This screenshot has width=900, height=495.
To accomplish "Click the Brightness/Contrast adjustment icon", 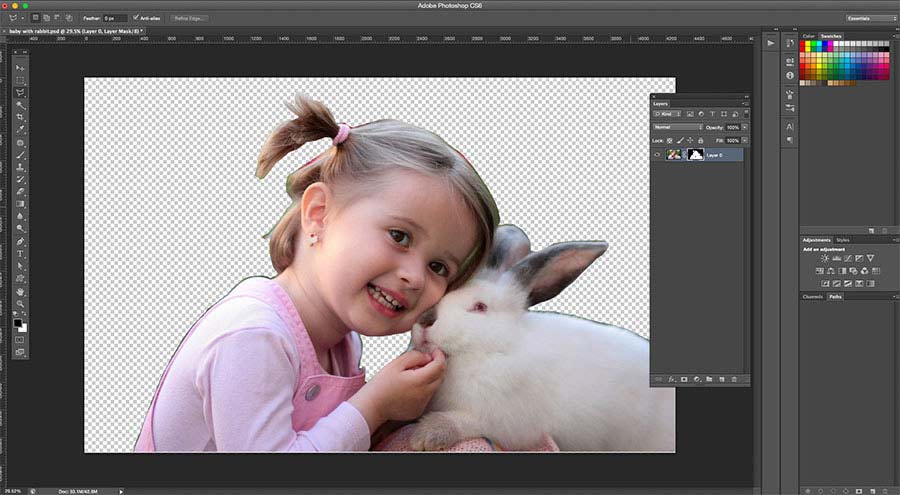I will pyautogui.click(x=824, y=258).
